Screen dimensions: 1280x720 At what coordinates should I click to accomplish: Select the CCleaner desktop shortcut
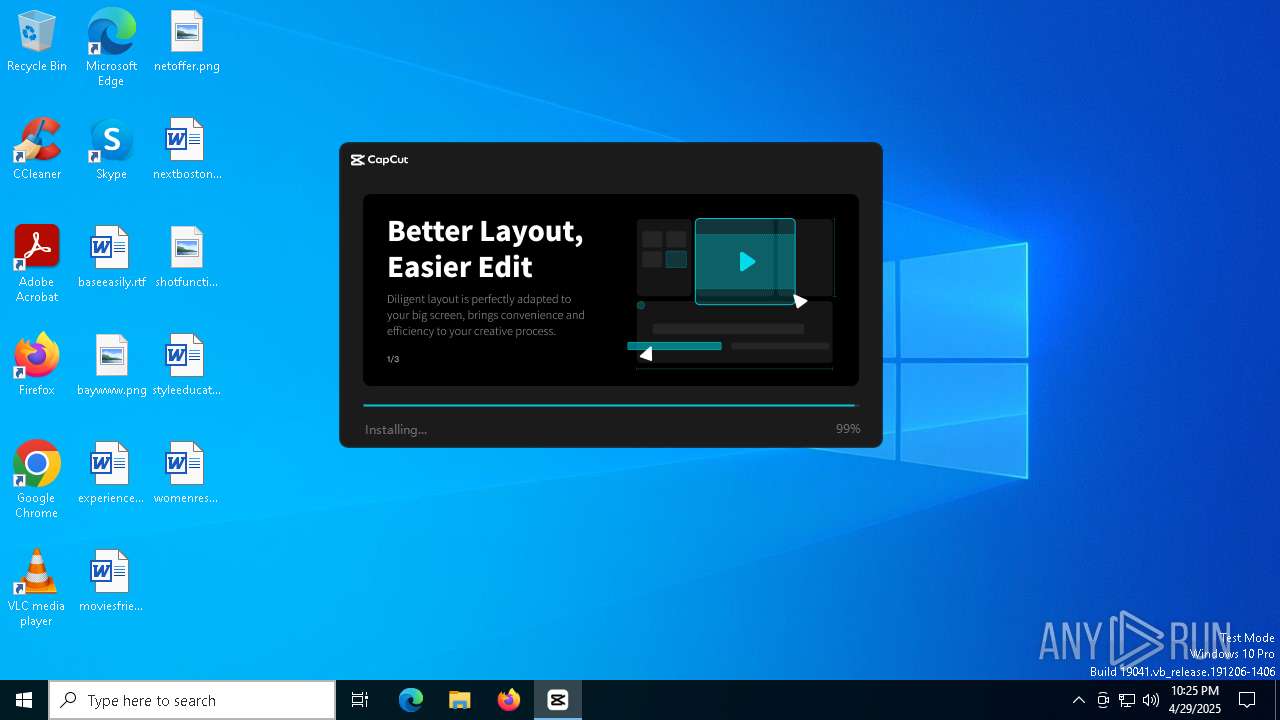click(36, 149)
